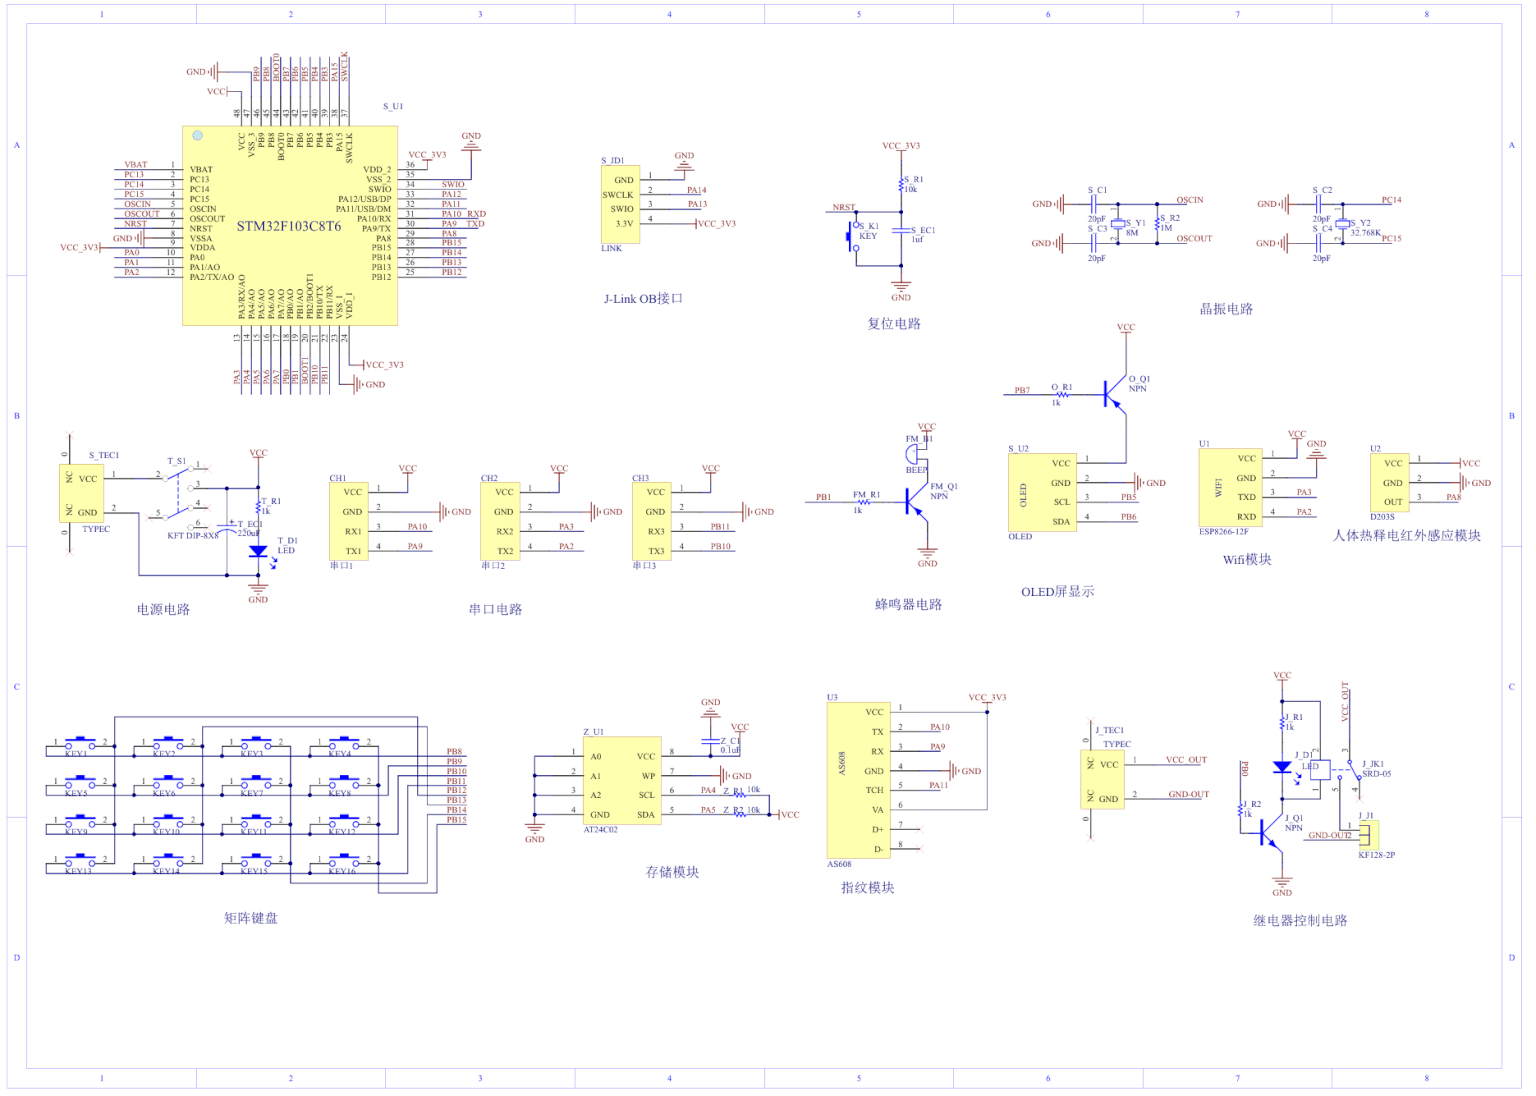Click the '存储模块' caption
Viewport: 1536px width, 1096px height.
[x=672, y=872]
